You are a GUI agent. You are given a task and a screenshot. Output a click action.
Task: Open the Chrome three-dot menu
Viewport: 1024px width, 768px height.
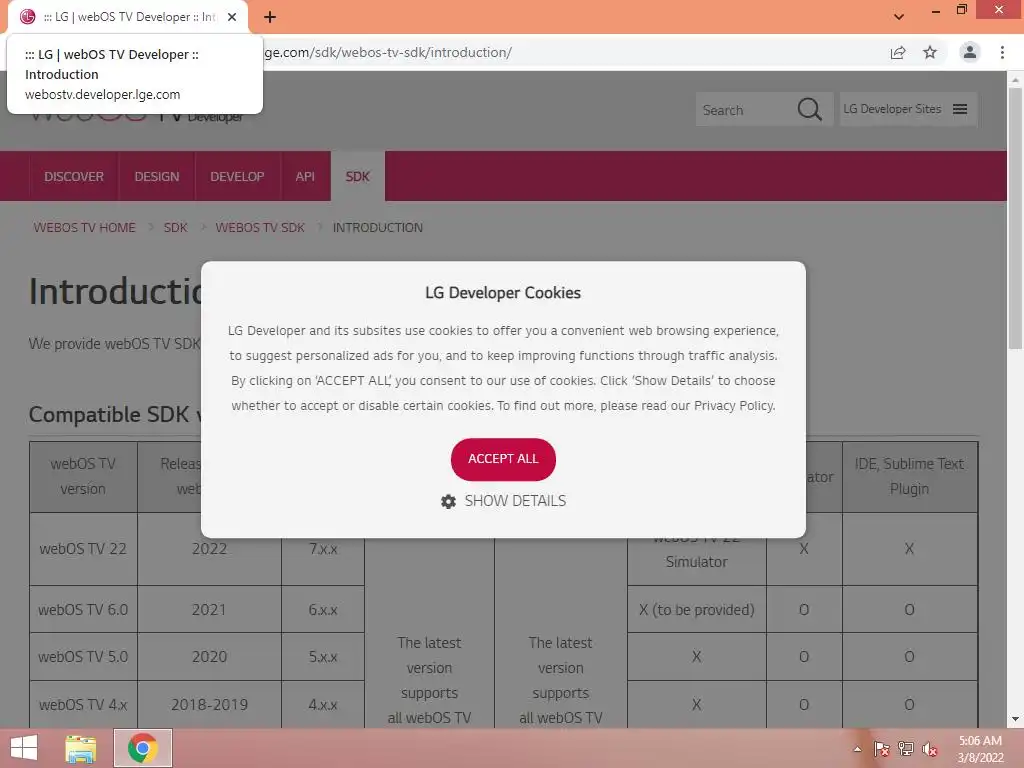point(1002,52)
